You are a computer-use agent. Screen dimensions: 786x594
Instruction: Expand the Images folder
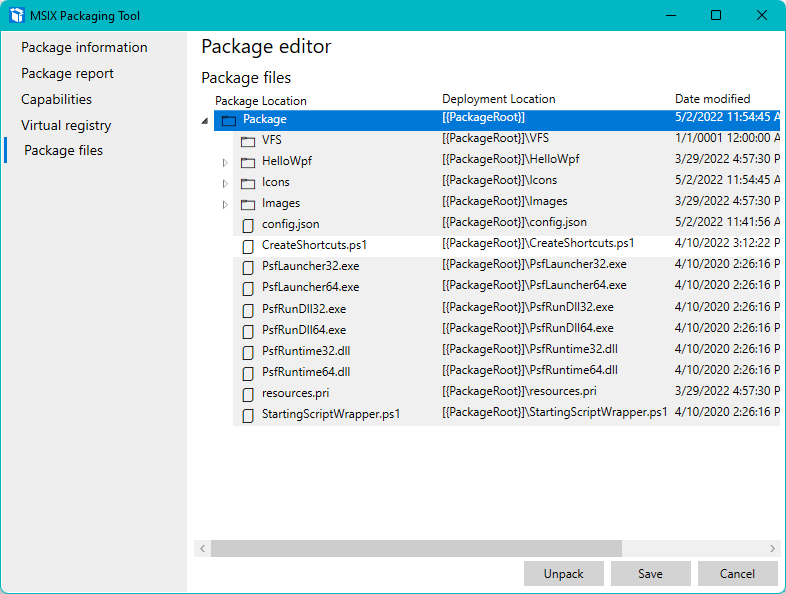pos(225,205)
